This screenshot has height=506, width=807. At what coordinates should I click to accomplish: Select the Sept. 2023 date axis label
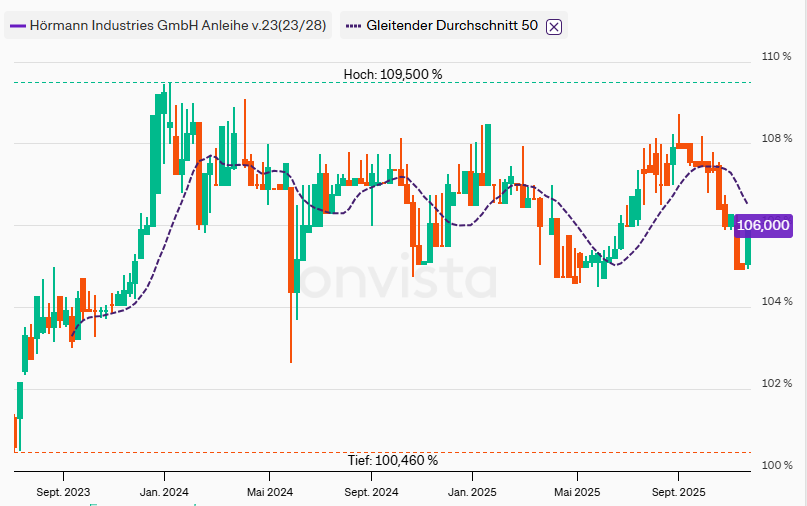tap(63, 492)
